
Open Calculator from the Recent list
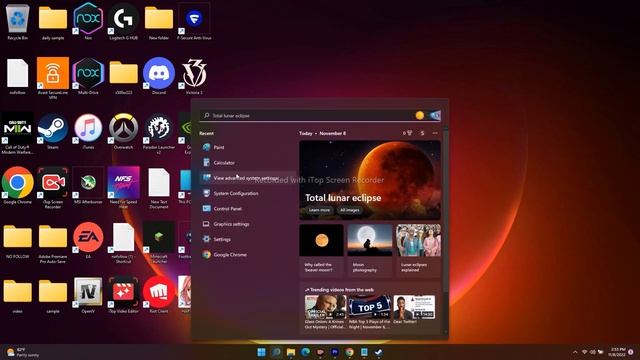tap(247, 162)
